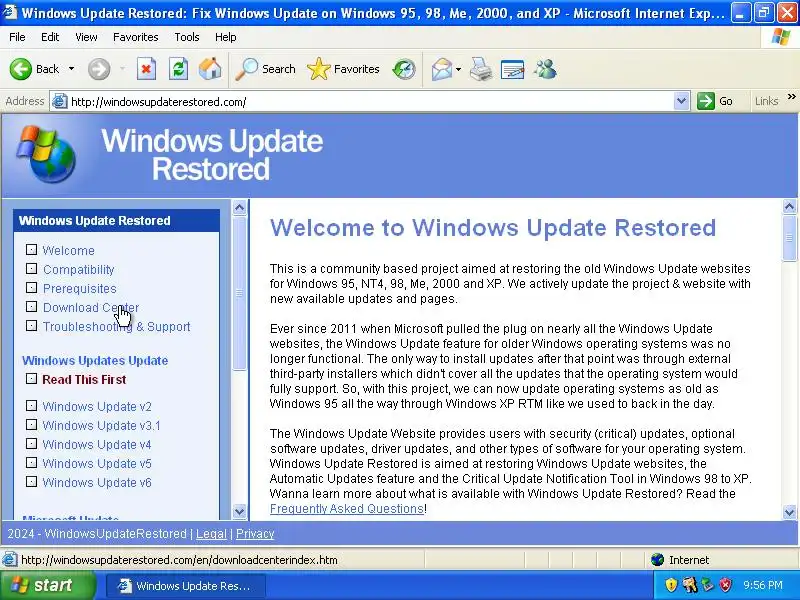This screenshot has width=800, height=600.
Task: Click the IE icon in the title bar
Action: (10, 11)
